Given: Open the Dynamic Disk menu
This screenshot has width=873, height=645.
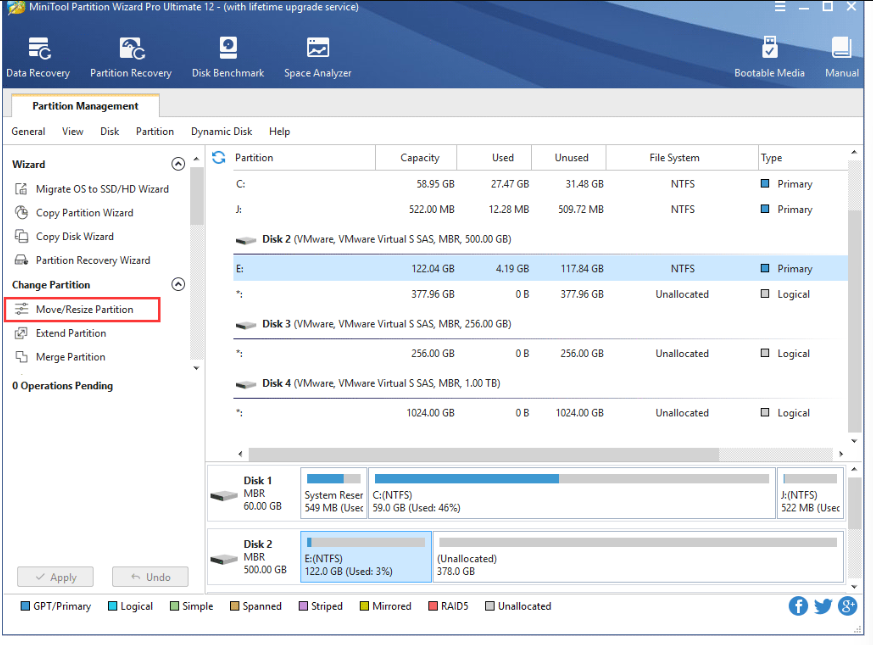Looking at the screenshot, I should pyautogui.click(x=222, y=131).
